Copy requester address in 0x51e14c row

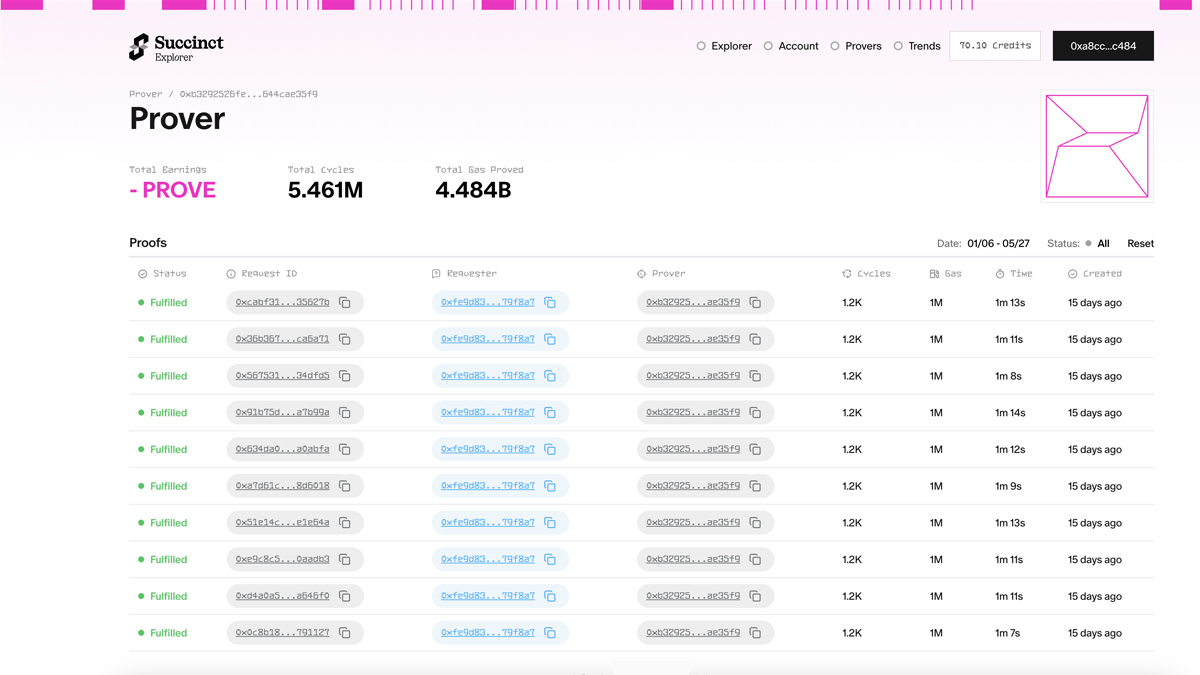point(550,523)
